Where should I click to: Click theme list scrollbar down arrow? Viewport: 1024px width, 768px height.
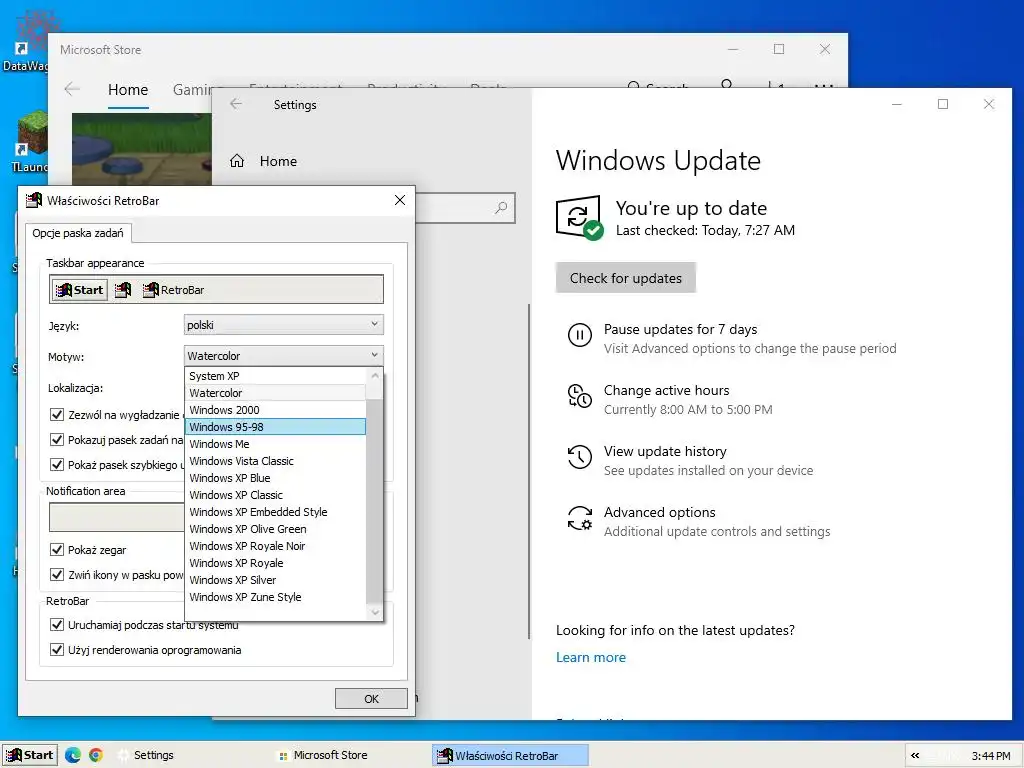pyautogui.click(x=375, y=612)
